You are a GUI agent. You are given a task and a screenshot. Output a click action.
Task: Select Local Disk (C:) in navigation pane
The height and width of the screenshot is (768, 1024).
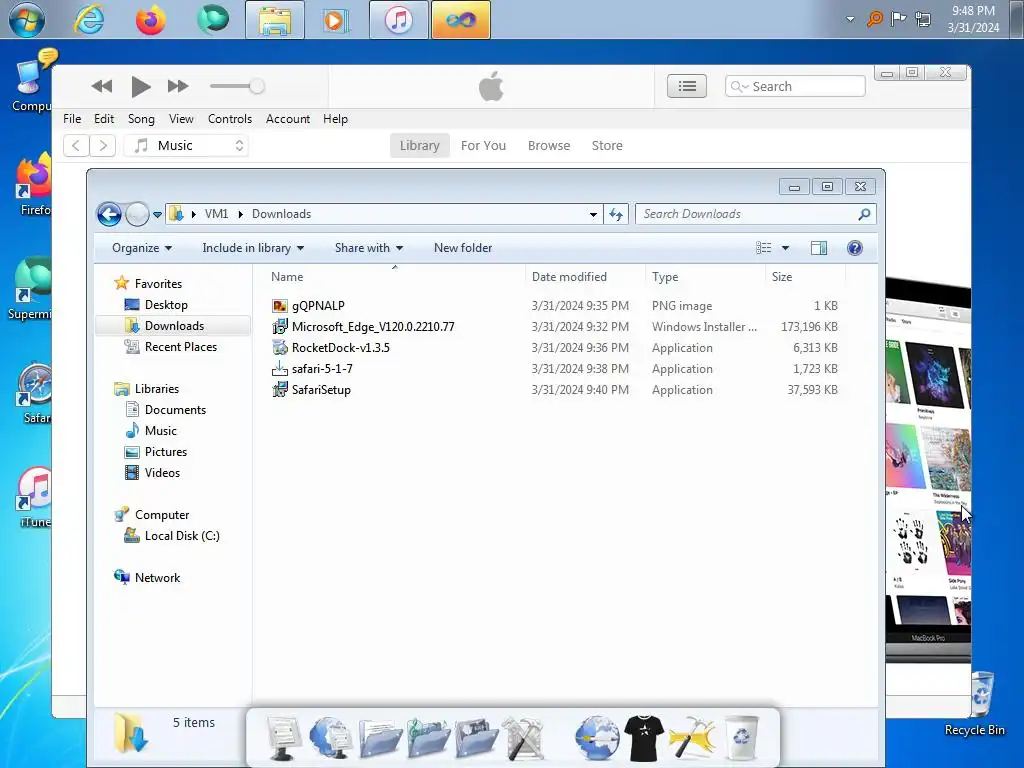point(182,536)
